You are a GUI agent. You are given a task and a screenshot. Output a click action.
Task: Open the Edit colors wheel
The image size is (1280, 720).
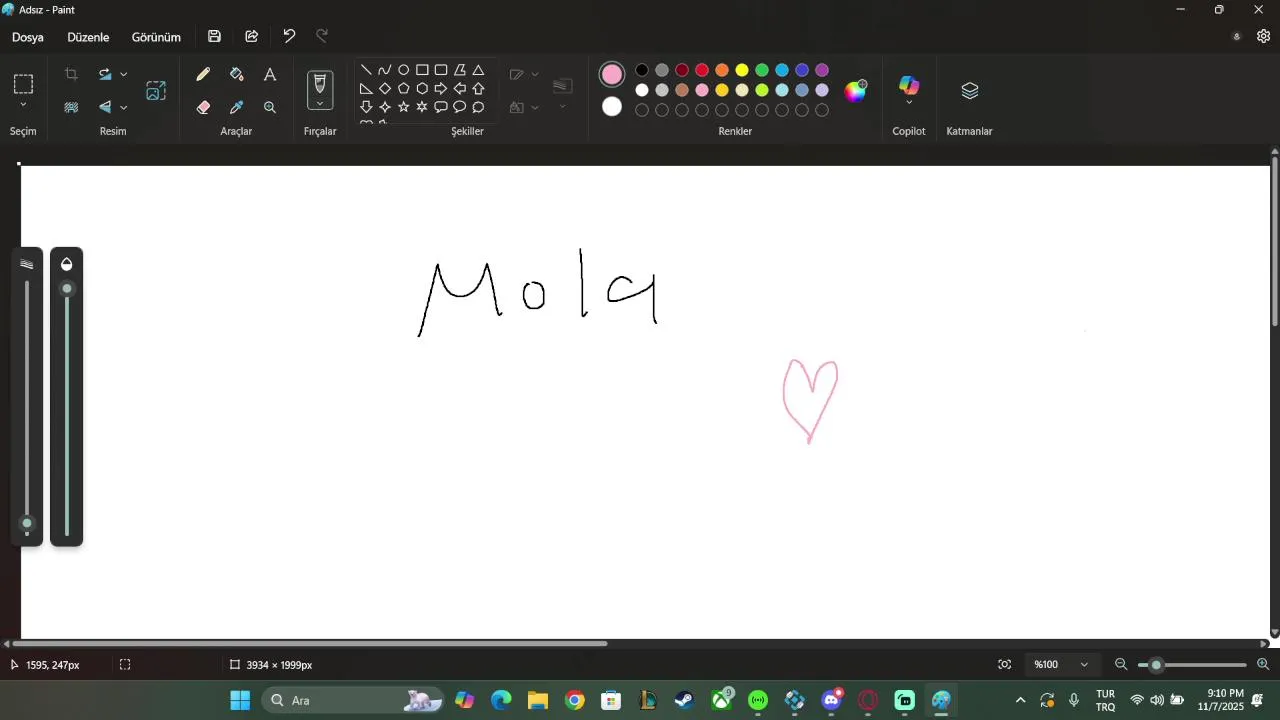pos(856,91)
